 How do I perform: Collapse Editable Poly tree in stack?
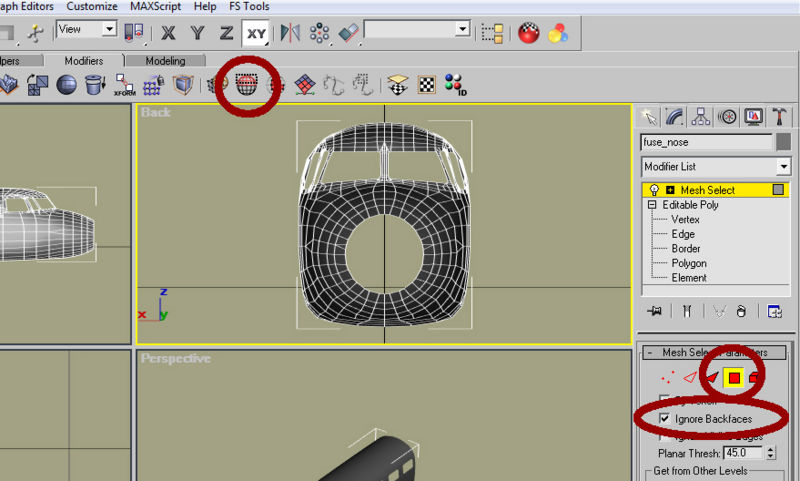652,205
